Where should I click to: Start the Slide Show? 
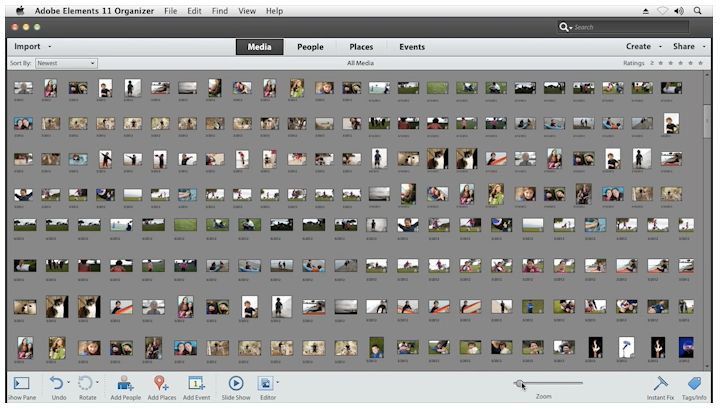click(x=236, y=383)
